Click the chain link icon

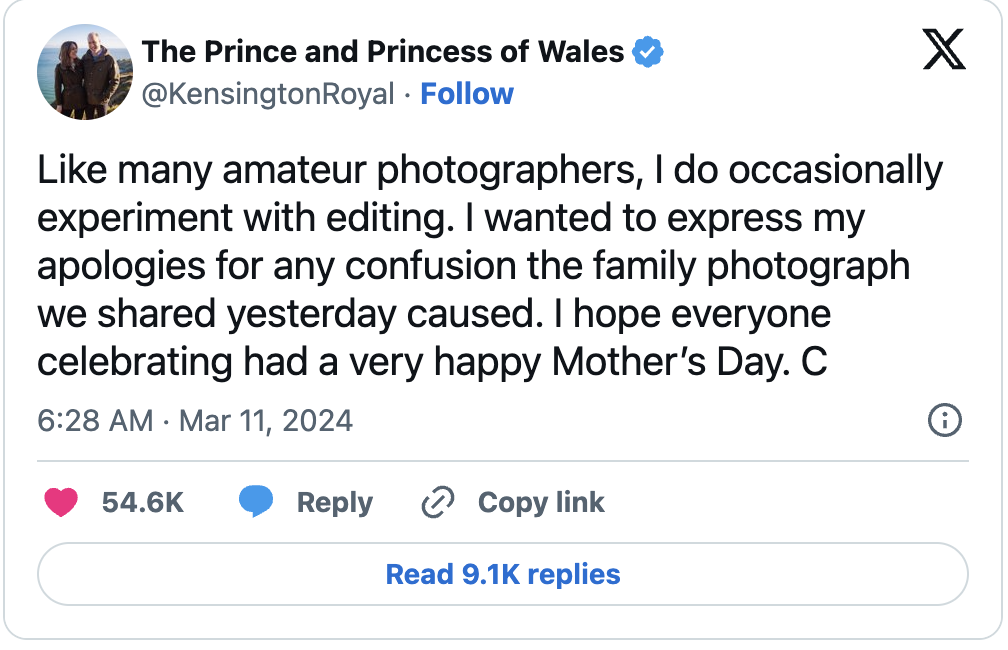pyautogui.click(x=438, y=502)
